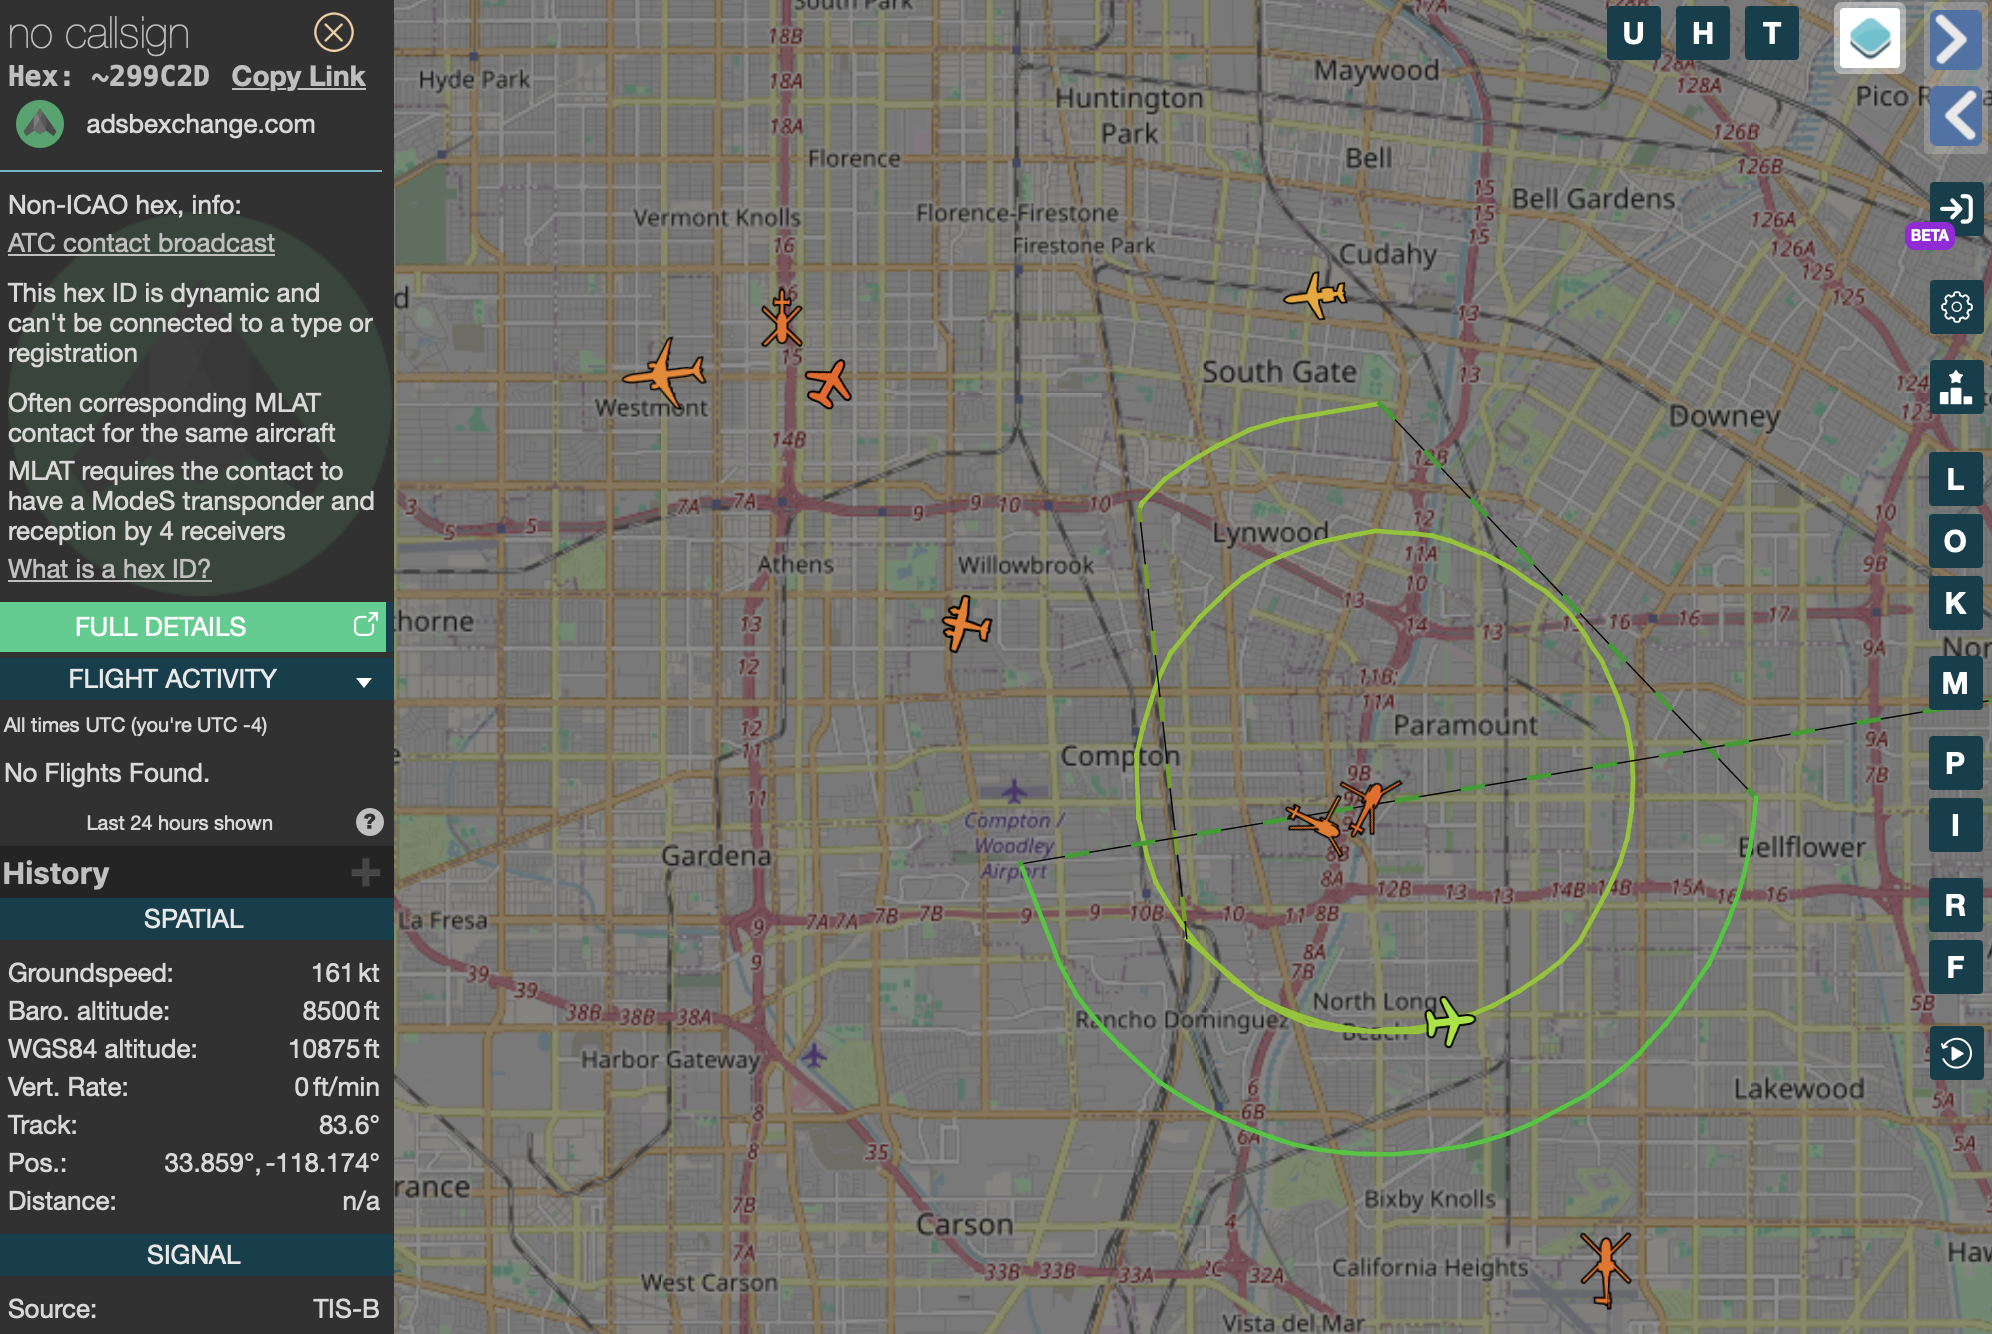Open the statistics leaderboard icon

coord(1955,387)
